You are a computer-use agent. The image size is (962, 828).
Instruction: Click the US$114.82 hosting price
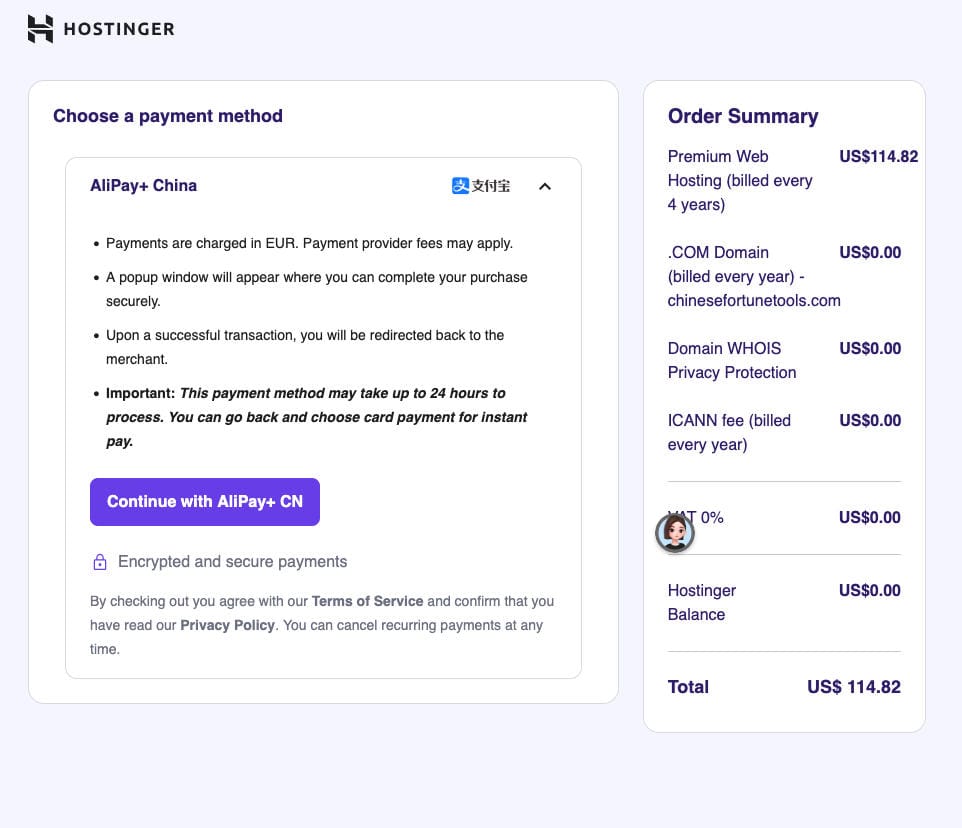(879, 156)
